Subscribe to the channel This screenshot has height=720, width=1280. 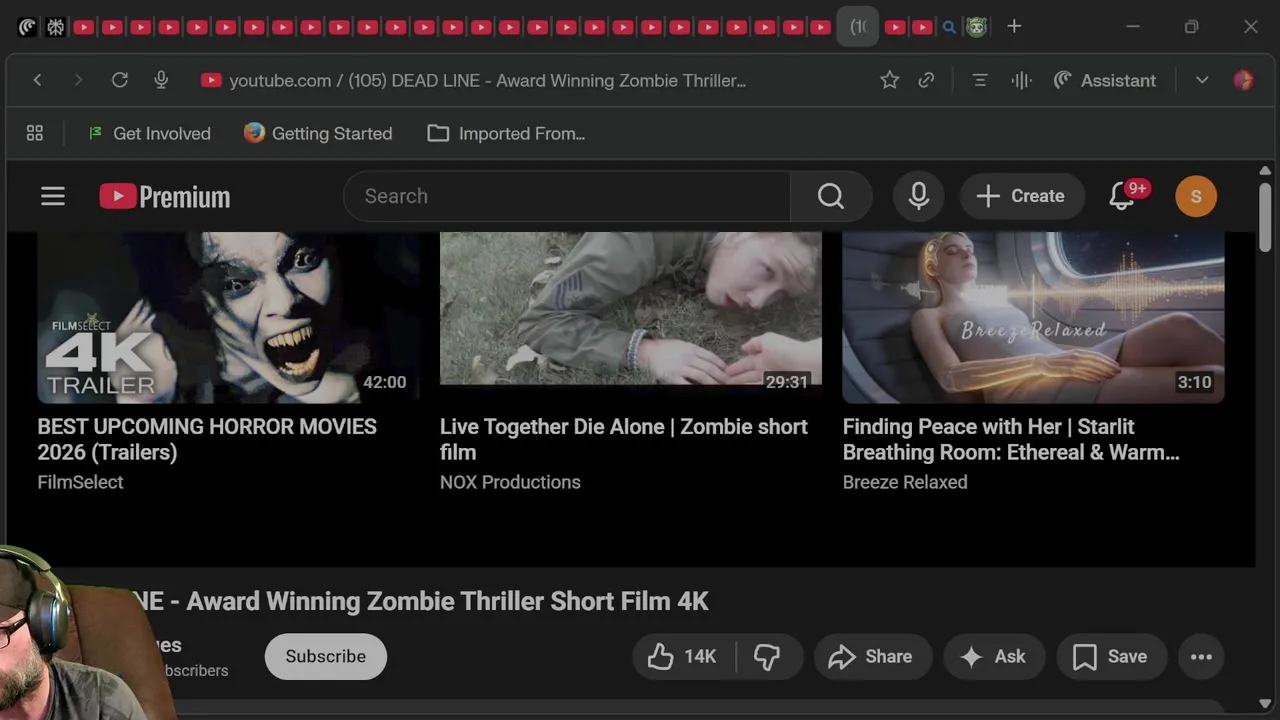[326, 656]
